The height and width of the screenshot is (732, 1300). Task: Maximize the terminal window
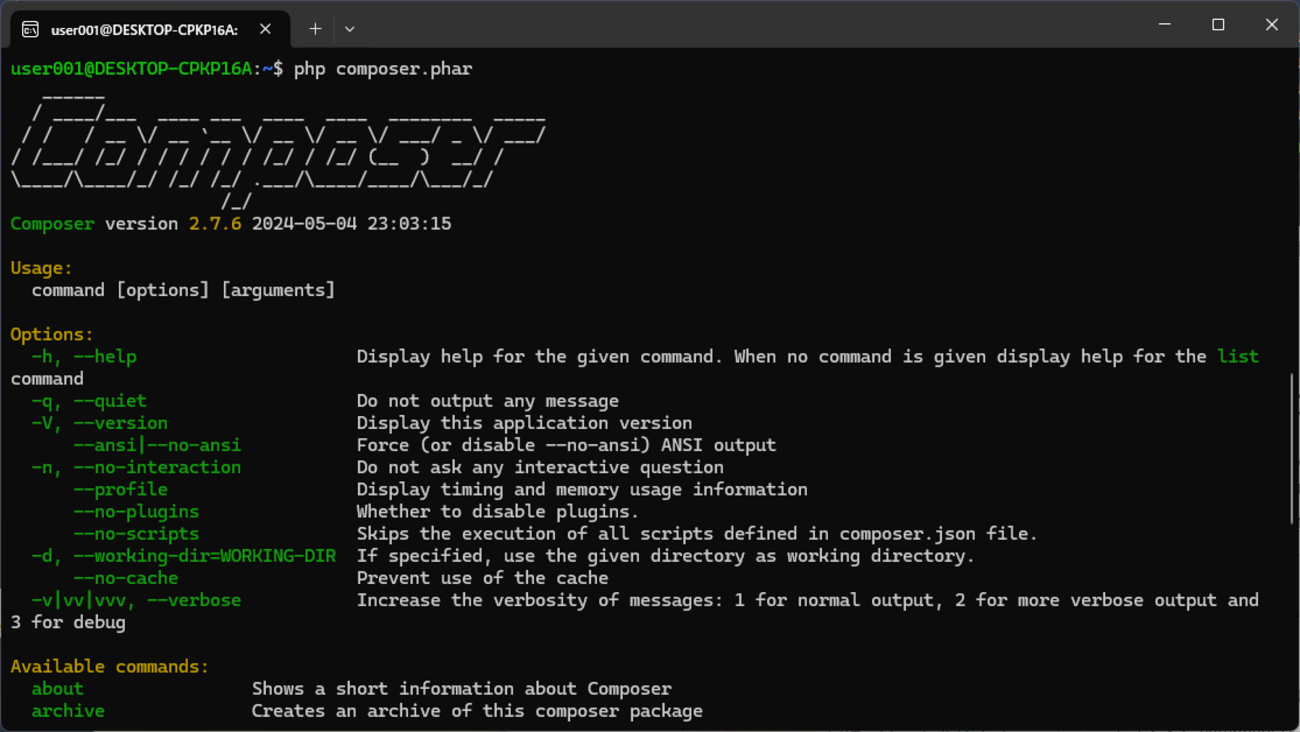coord(1218,24)
